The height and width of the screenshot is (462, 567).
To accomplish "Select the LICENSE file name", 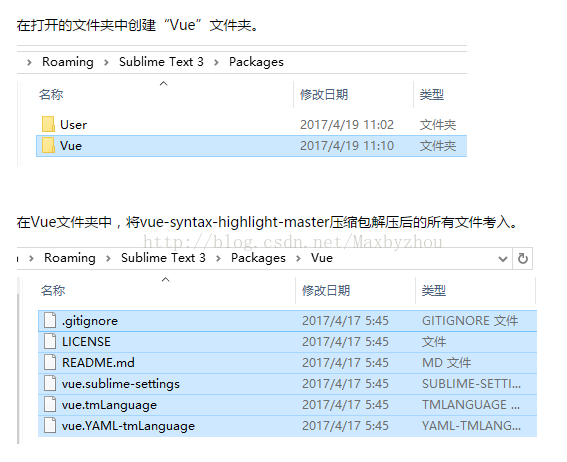I will pyautogui.click(x=86, y=342).
